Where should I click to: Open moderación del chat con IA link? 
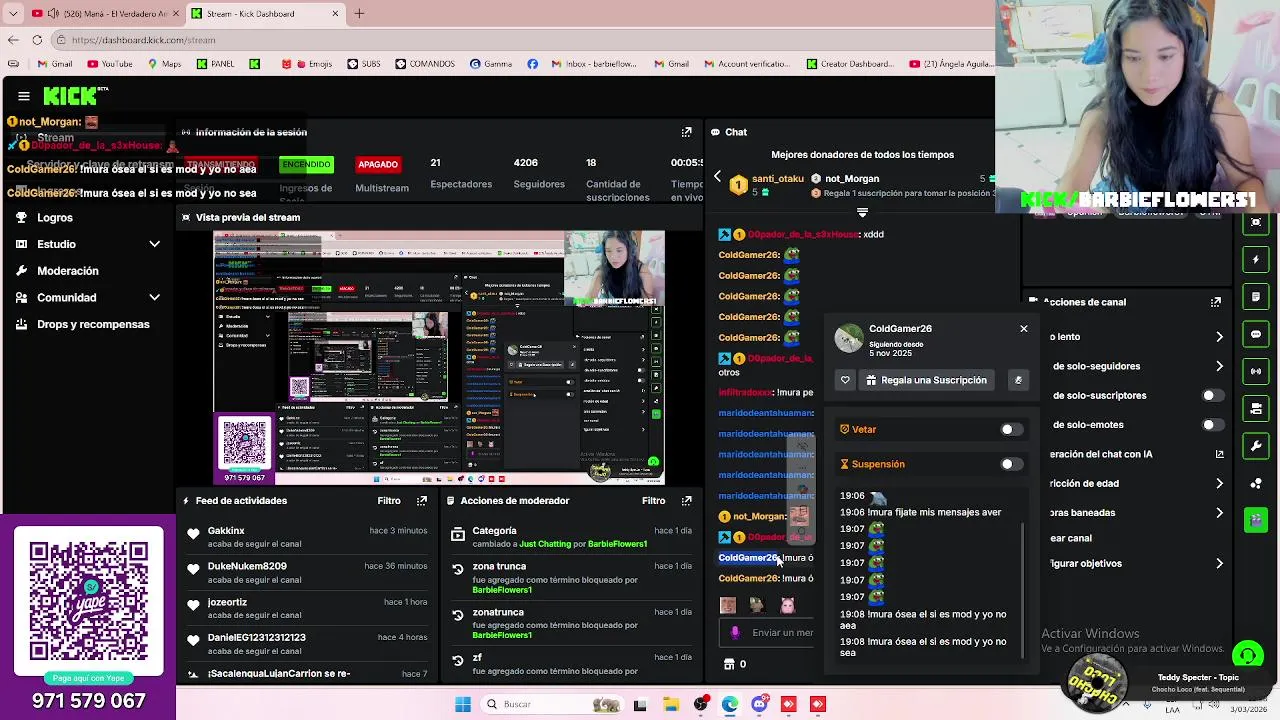(1219, 454)
